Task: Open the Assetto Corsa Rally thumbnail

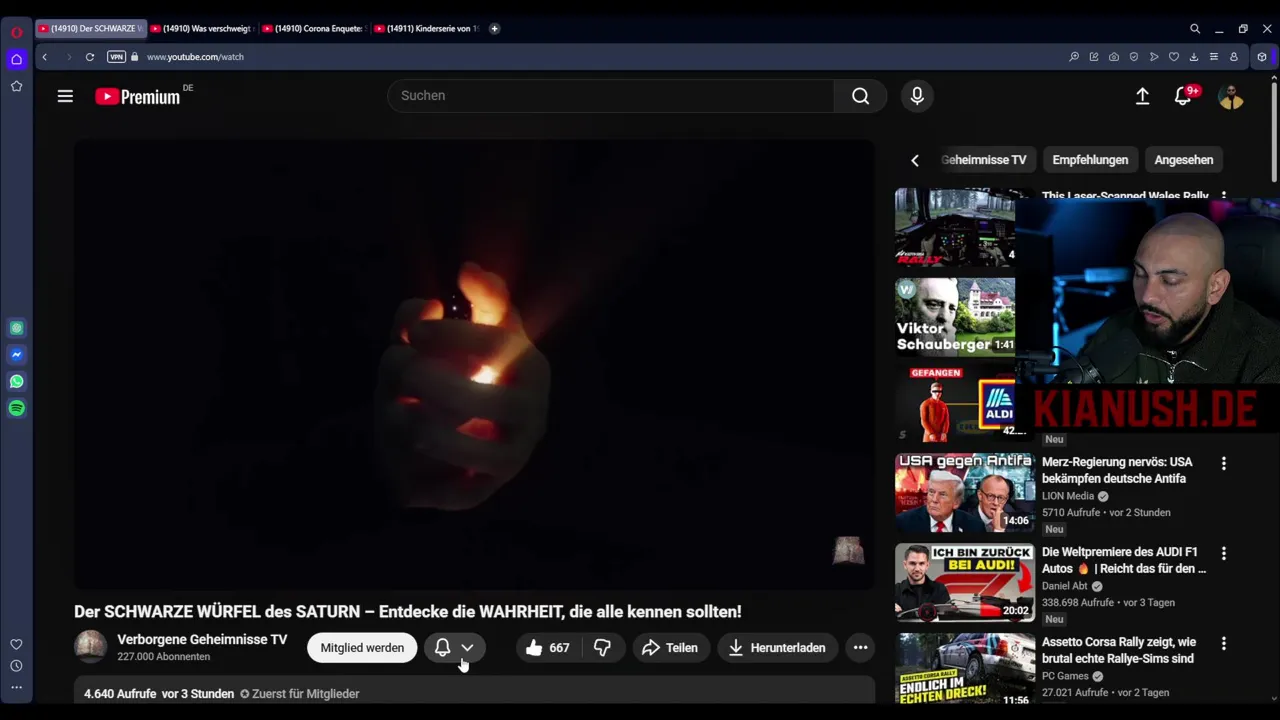Action: pos(965,670)
